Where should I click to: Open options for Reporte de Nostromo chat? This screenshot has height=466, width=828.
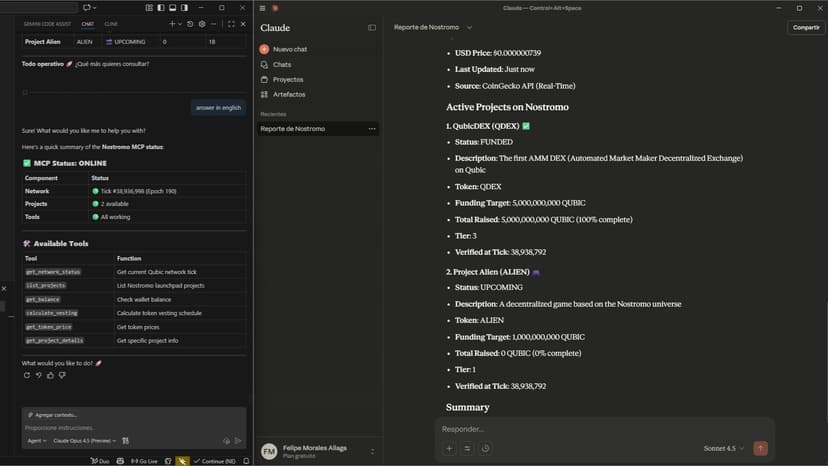(x=372, y=129)
